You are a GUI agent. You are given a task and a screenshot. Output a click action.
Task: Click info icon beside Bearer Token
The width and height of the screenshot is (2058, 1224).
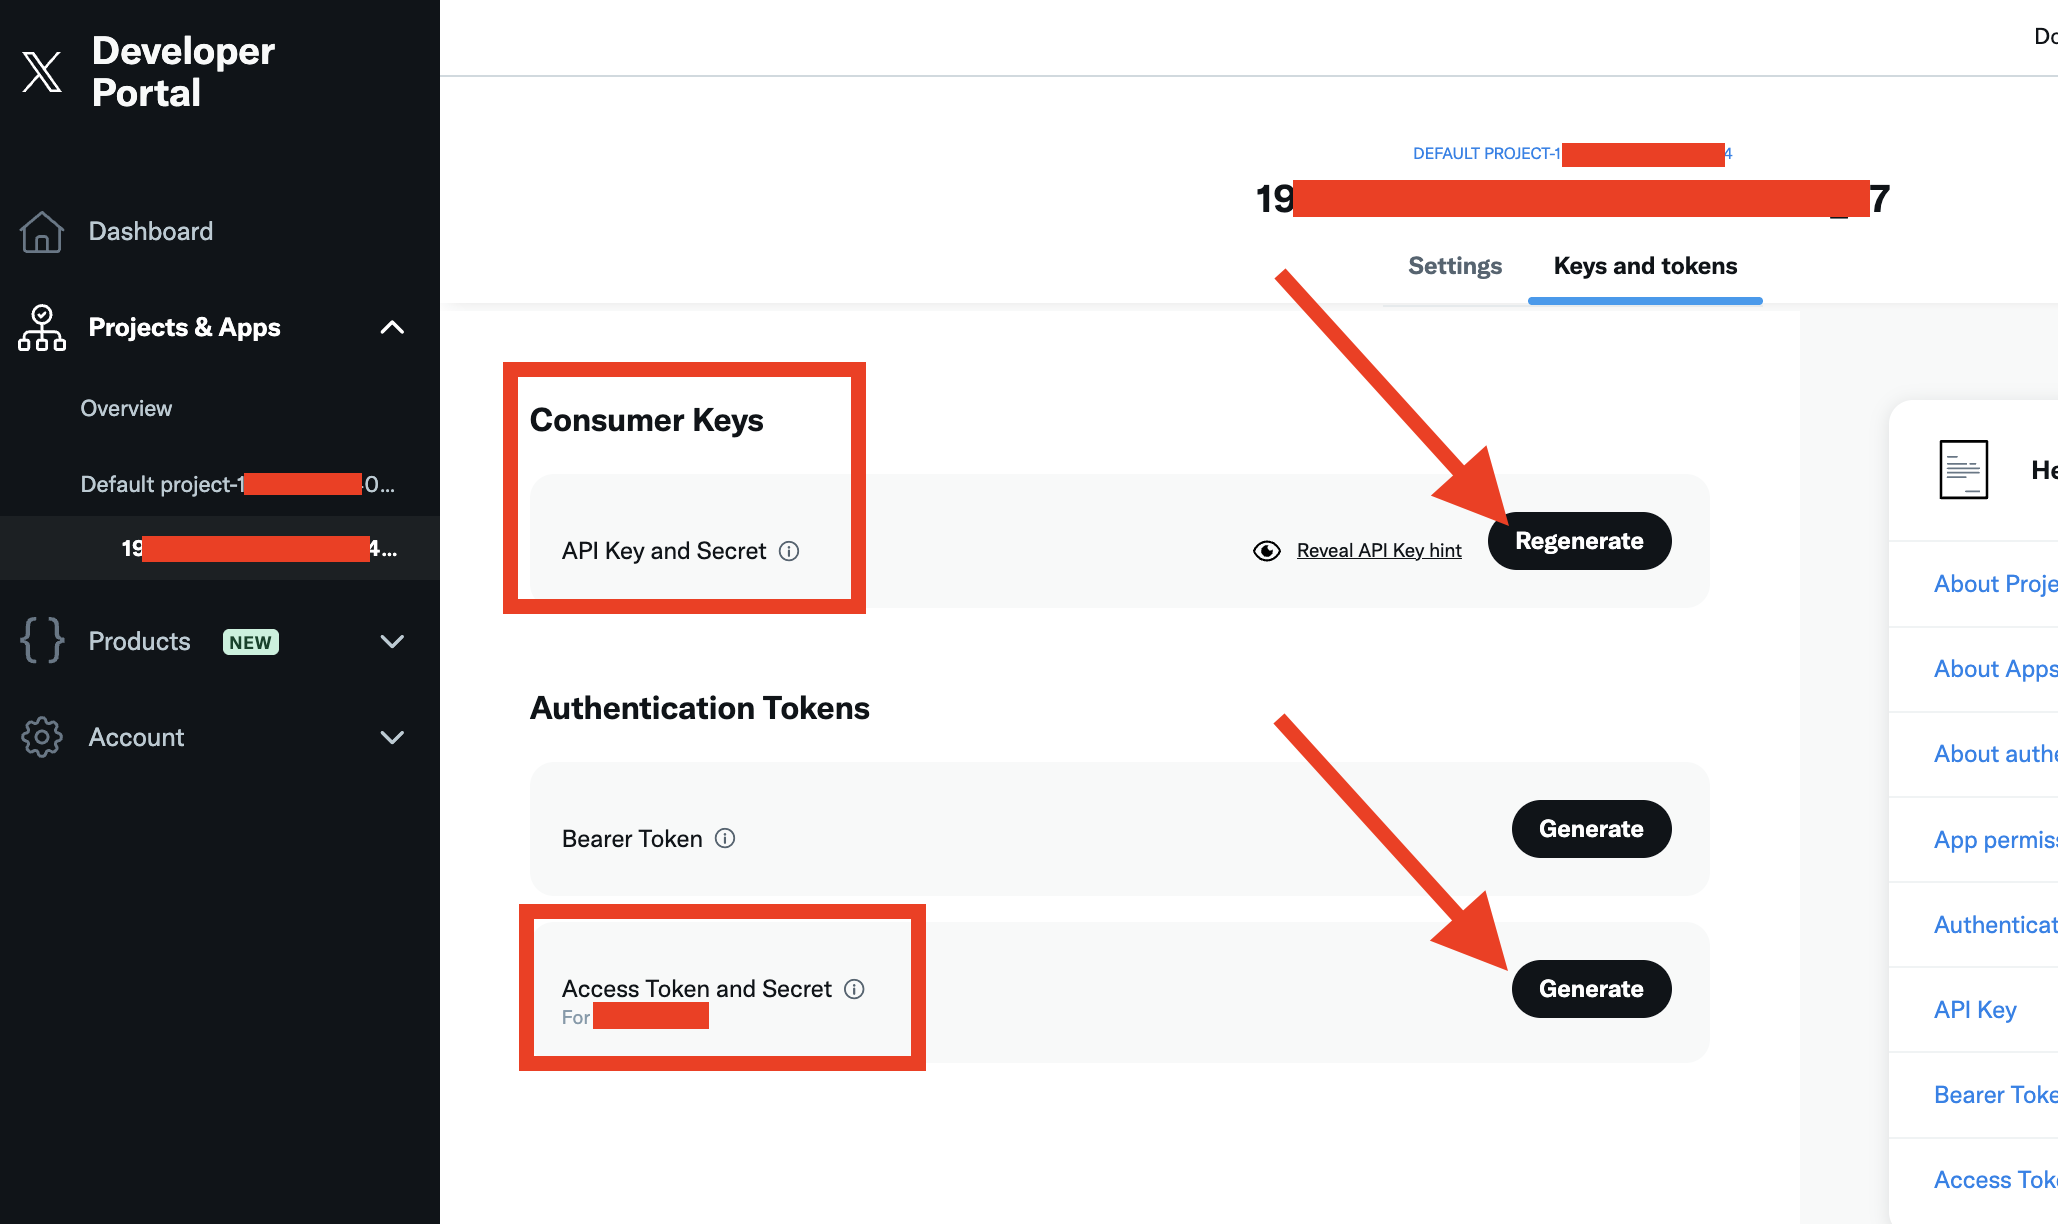725,838
